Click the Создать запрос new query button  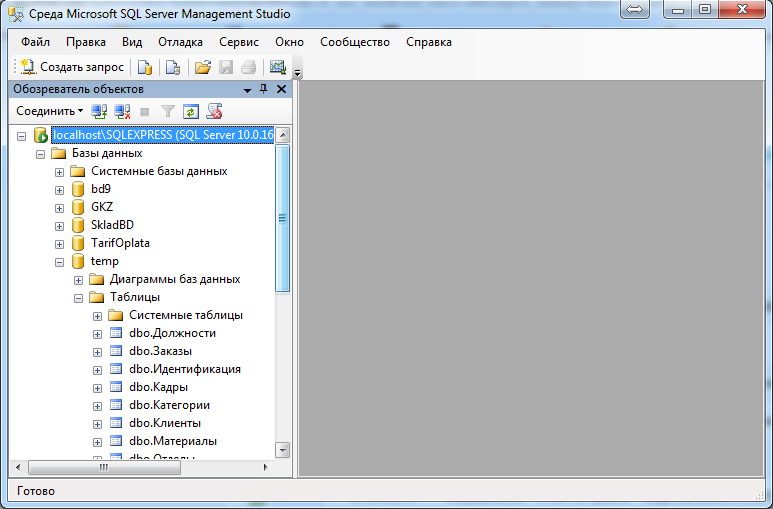[72, 67]
